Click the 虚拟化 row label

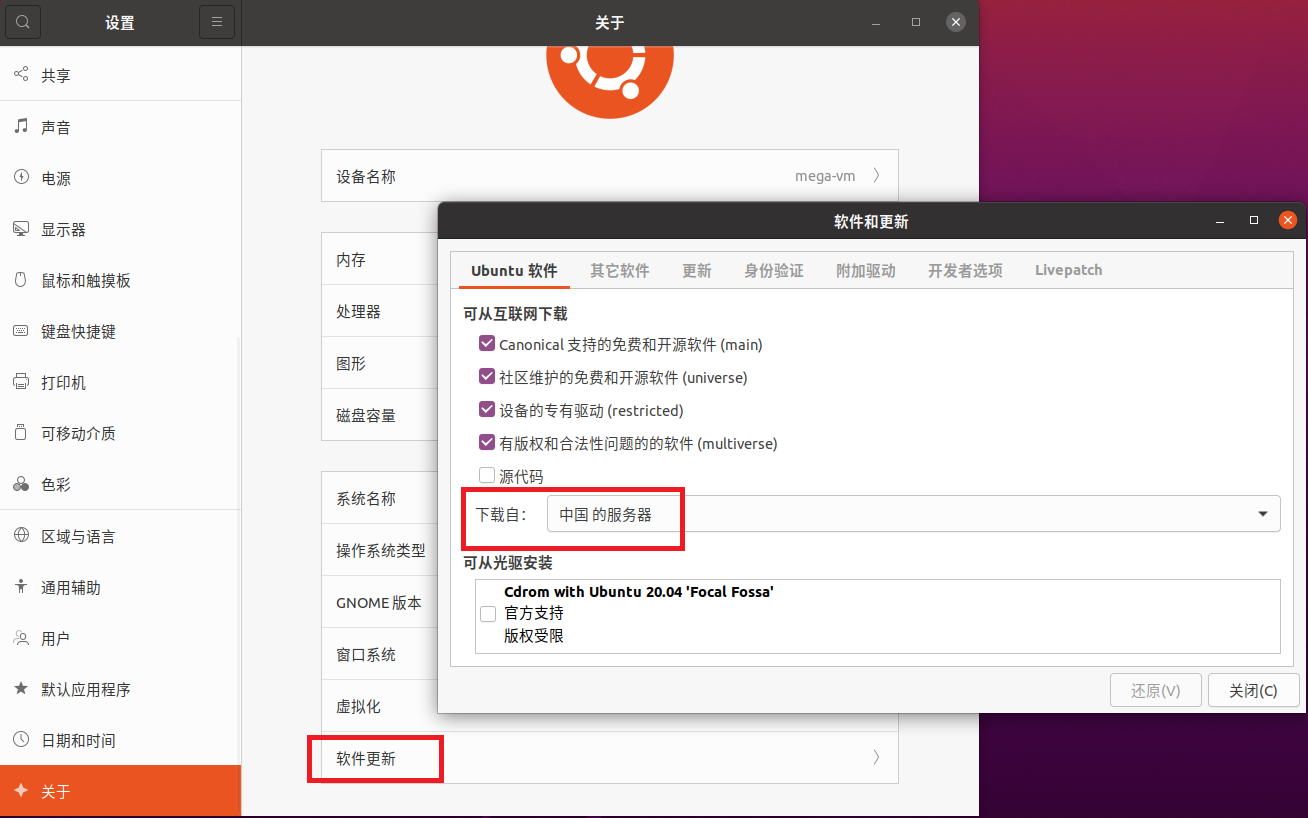358,706
